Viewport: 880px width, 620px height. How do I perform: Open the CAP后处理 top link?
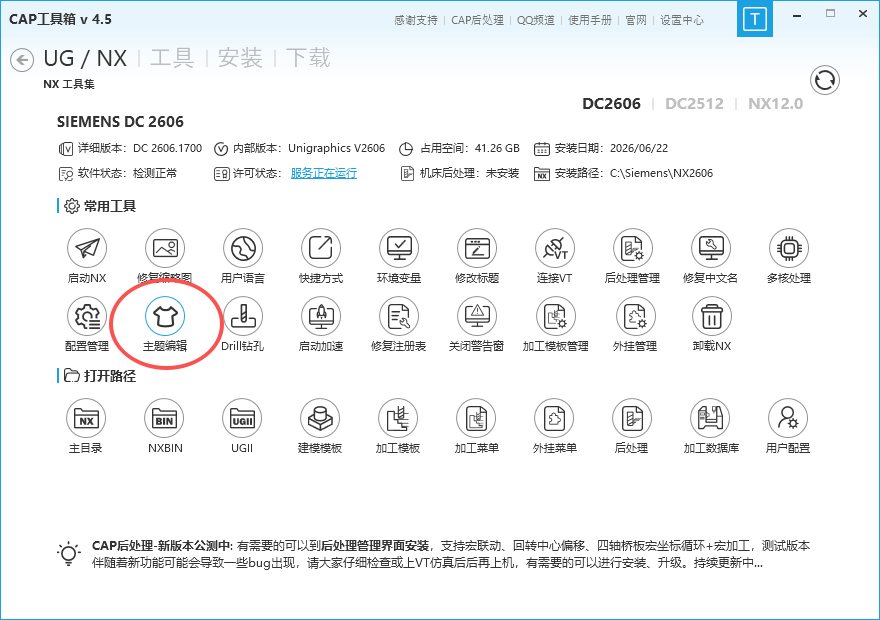pyautogui.click(x=478, y=20)
